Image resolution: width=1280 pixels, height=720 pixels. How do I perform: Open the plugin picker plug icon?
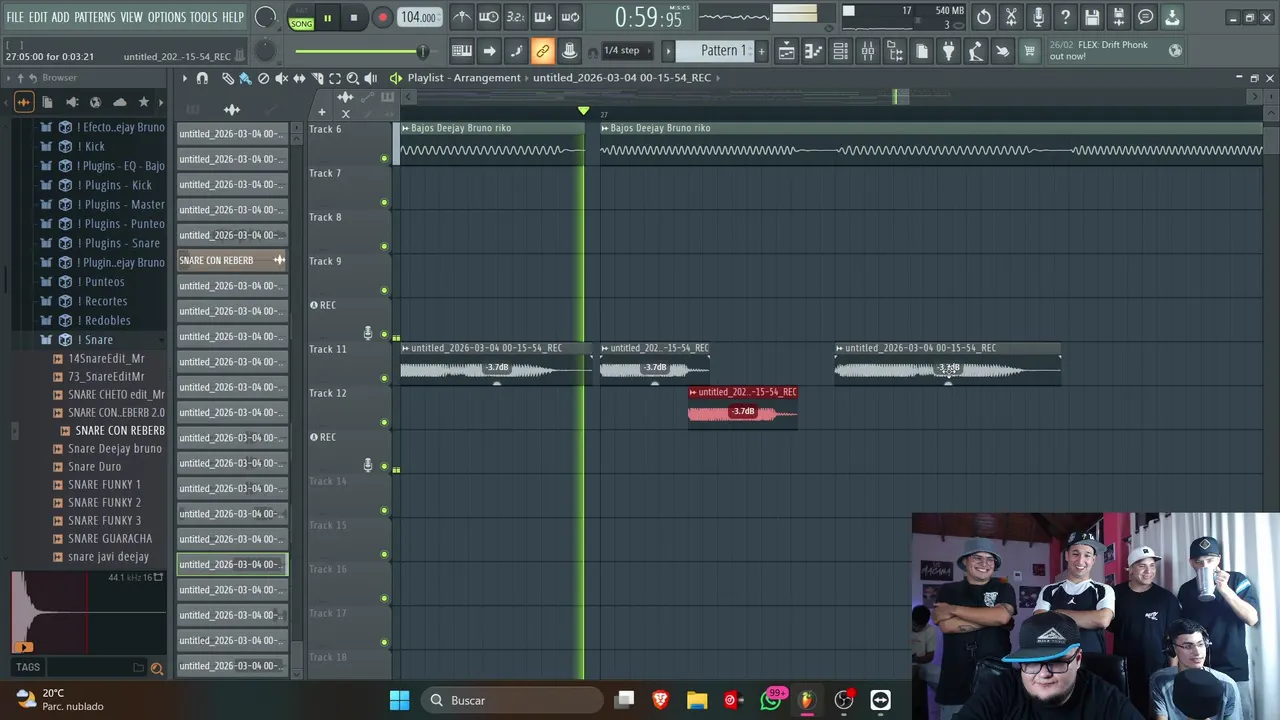(948, 51)
